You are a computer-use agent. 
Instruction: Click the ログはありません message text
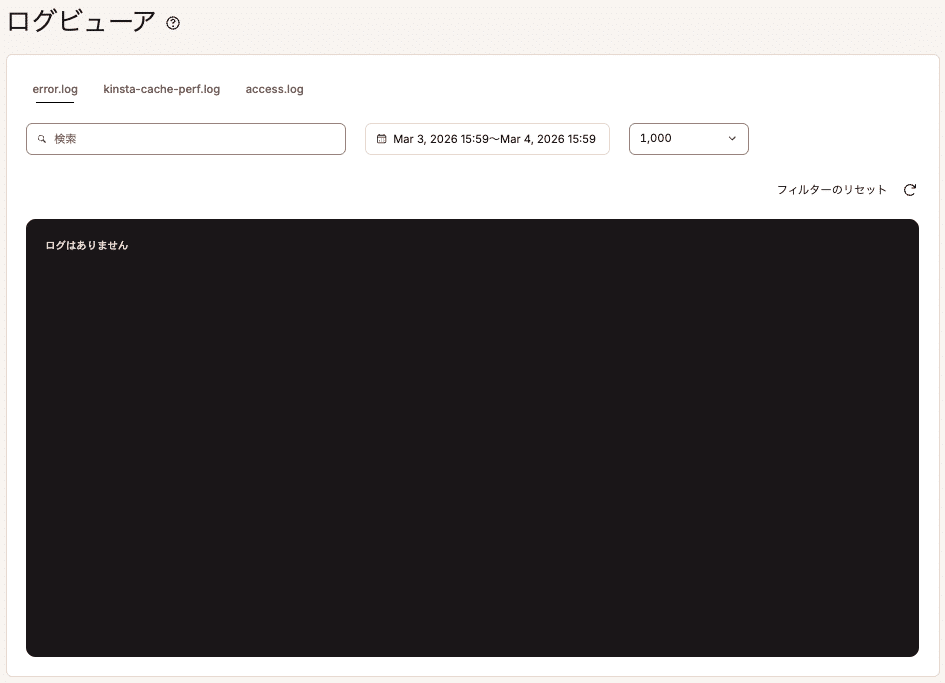click(x=85, y=244)
